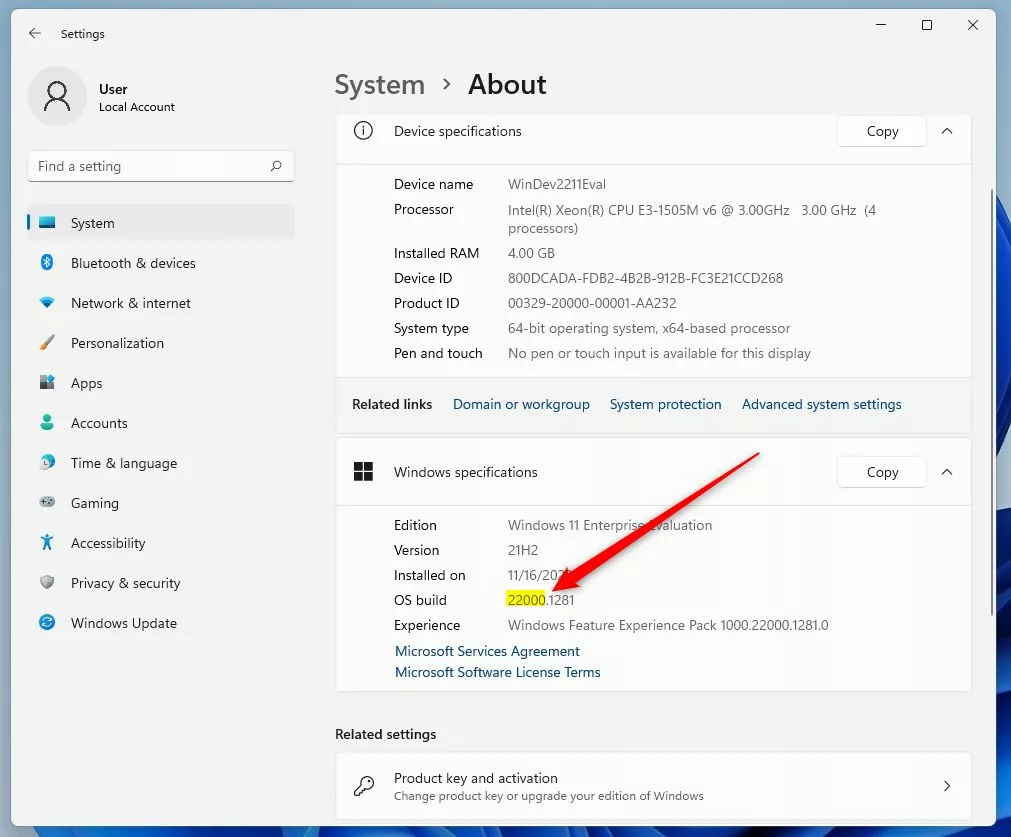Open Accounts settings page
Screen dimensions: 1011x837
161,423
